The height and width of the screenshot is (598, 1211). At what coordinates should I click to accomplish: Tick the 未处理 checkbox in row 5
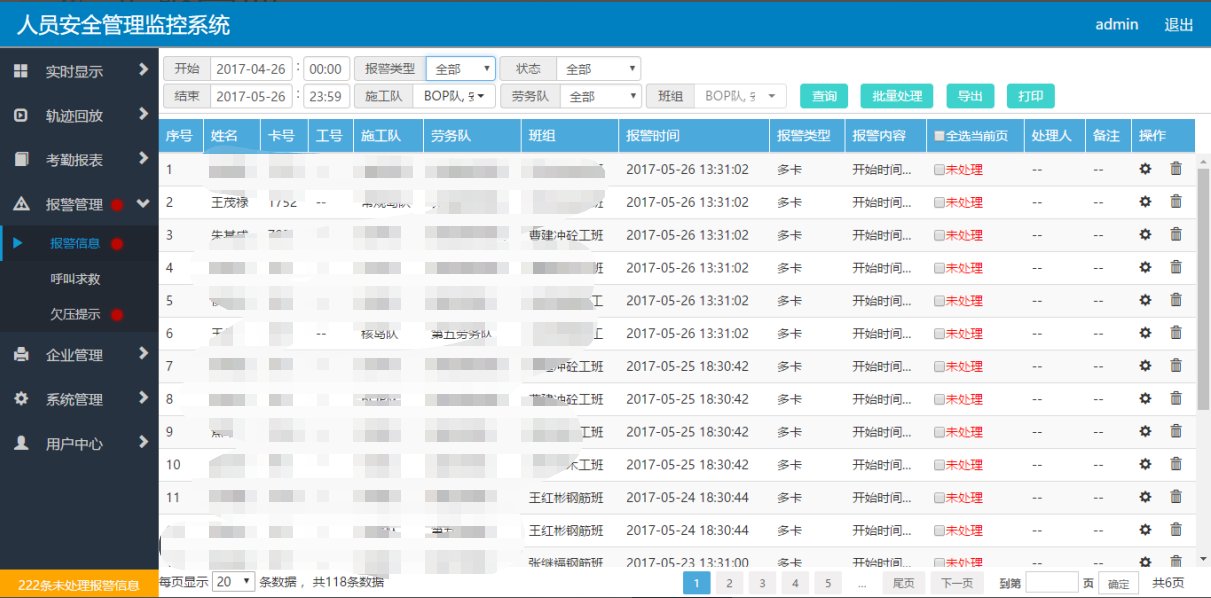(x=939, y=301)
